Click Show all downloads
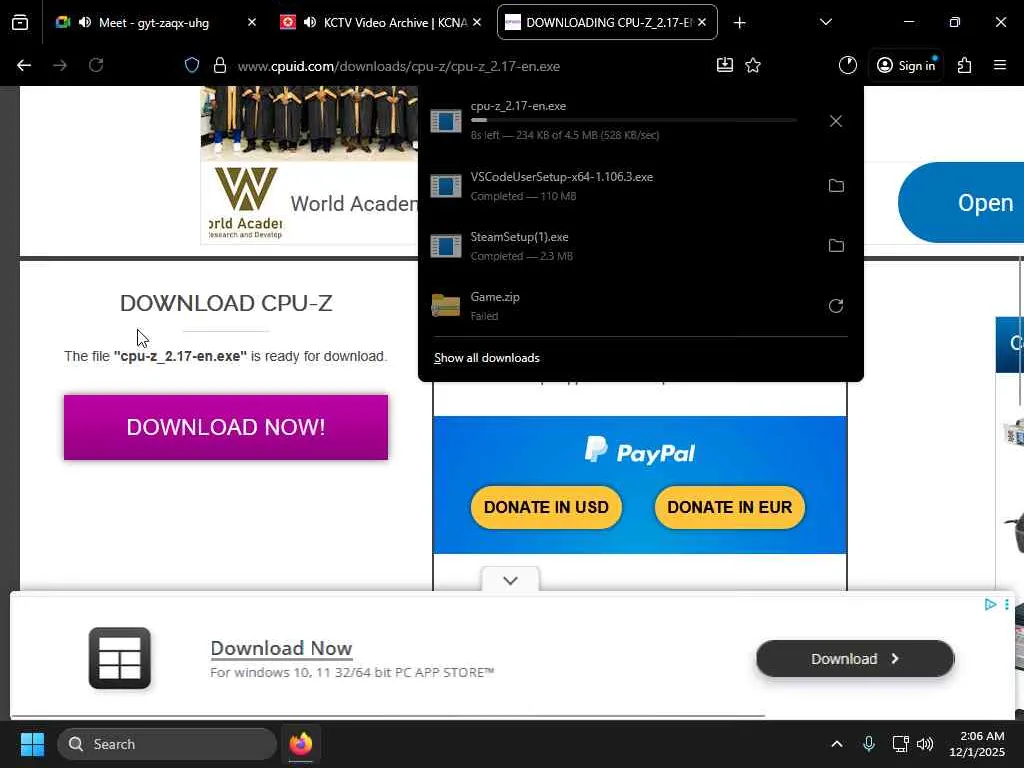Screen dimensions: 1024x768 click(487, 358)
